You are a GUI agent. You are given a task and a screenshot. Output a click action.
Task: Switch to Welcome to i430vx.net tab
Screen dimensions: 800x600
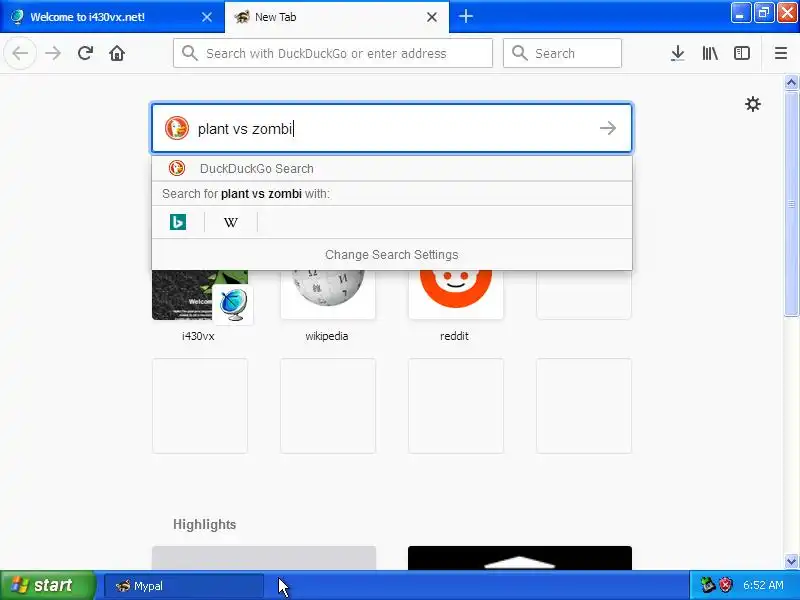point(112,17)
